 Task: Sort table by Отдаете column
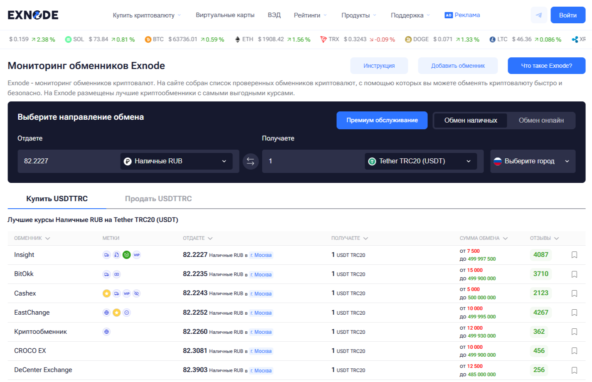[x=197, y=238]
